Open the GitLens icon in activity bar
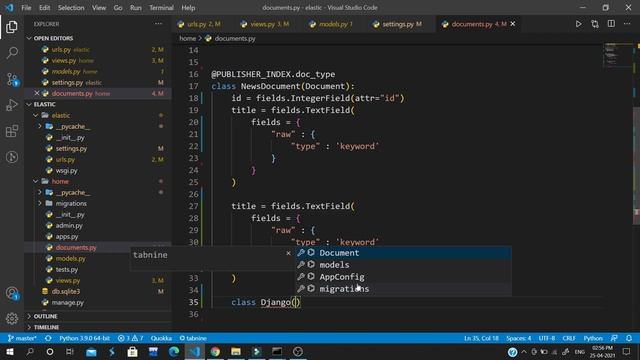This screenshot has height=360, width=640. click(x=12, y=157)
